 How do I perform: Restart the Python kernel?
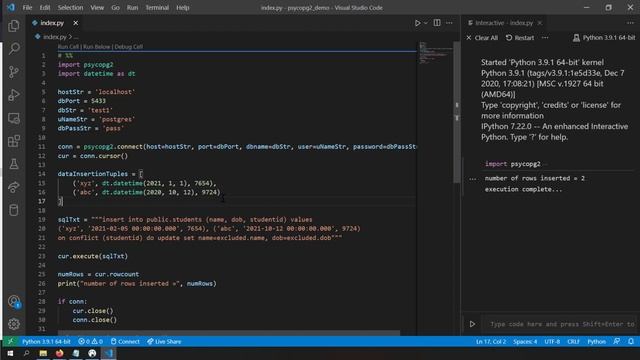[x=520, y=38]
